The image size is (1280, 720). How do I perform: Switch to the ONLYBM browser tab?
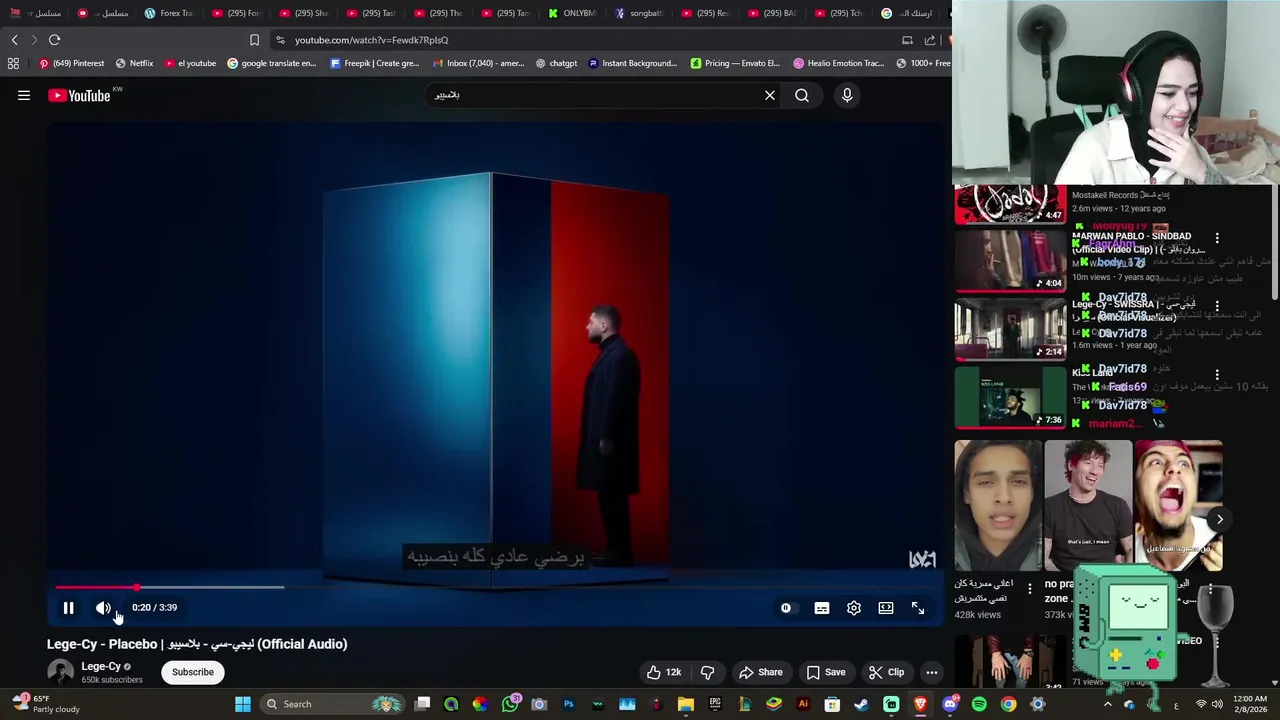tap(573, 13)
